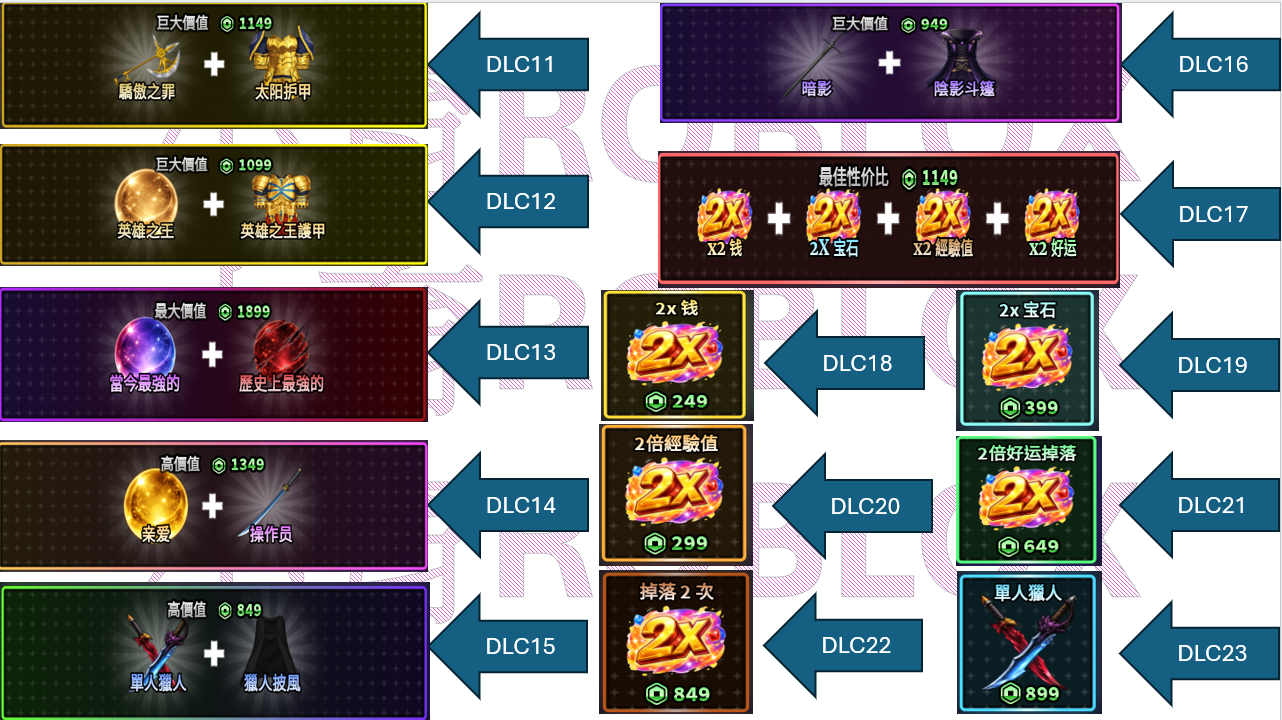Purchase the 2x lucky drop pass for 649

[x=1027, y=500]
